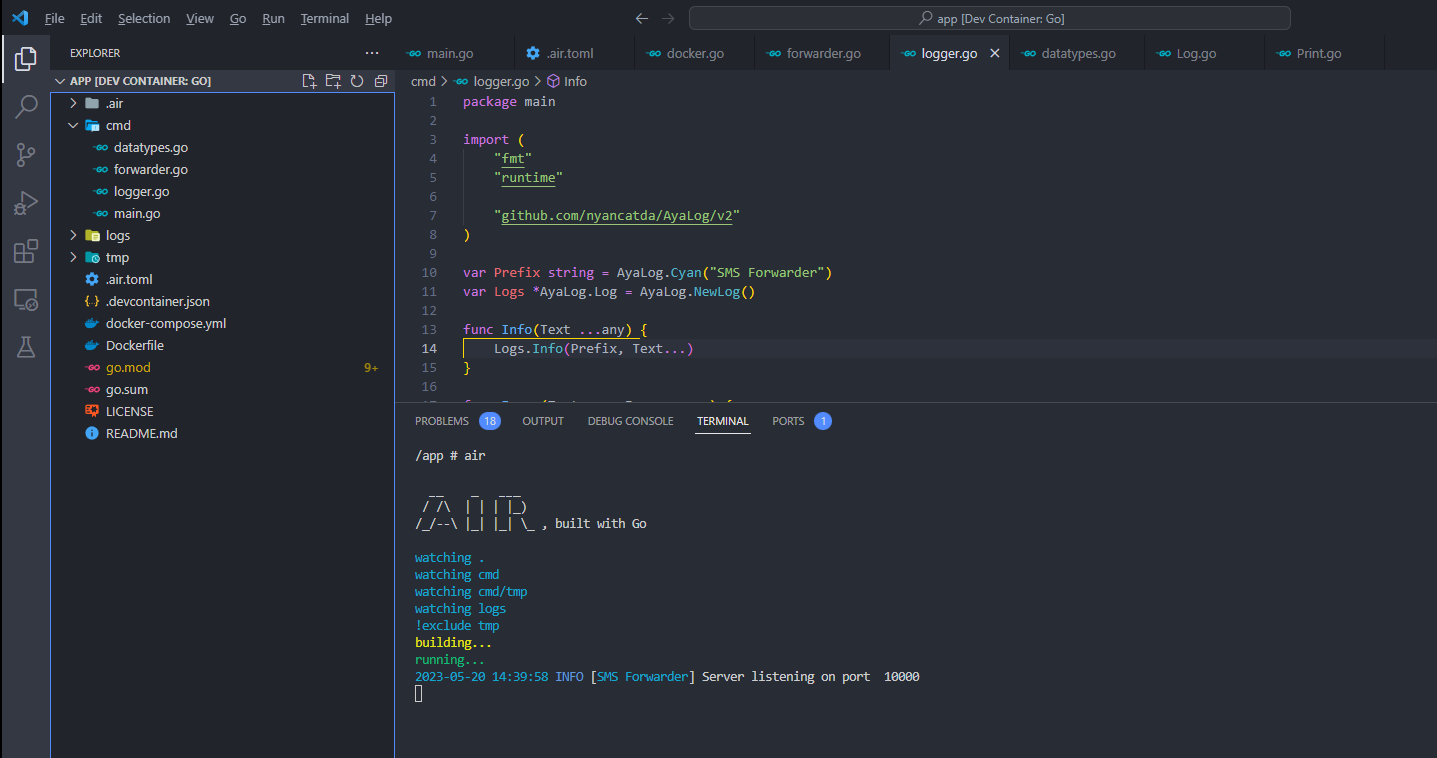Open the Help menu
This screenshot has height=758, width=1437.
pos(378,18)
